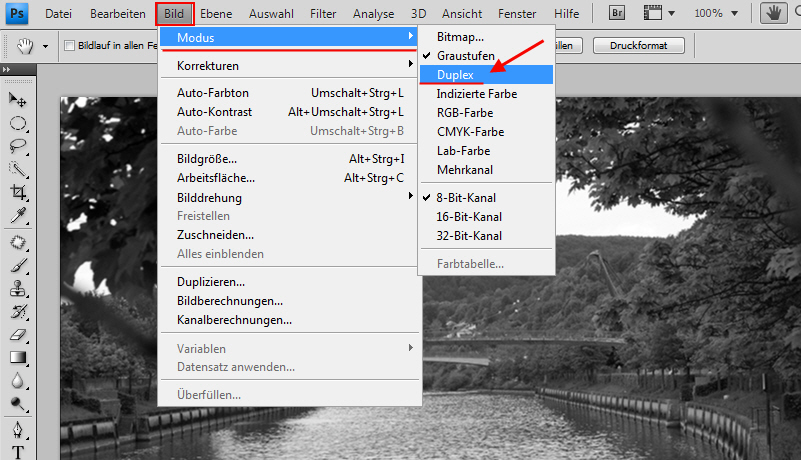Select the Lasso tool
This screenshot has height=460, width=801.
coord(17,146)
